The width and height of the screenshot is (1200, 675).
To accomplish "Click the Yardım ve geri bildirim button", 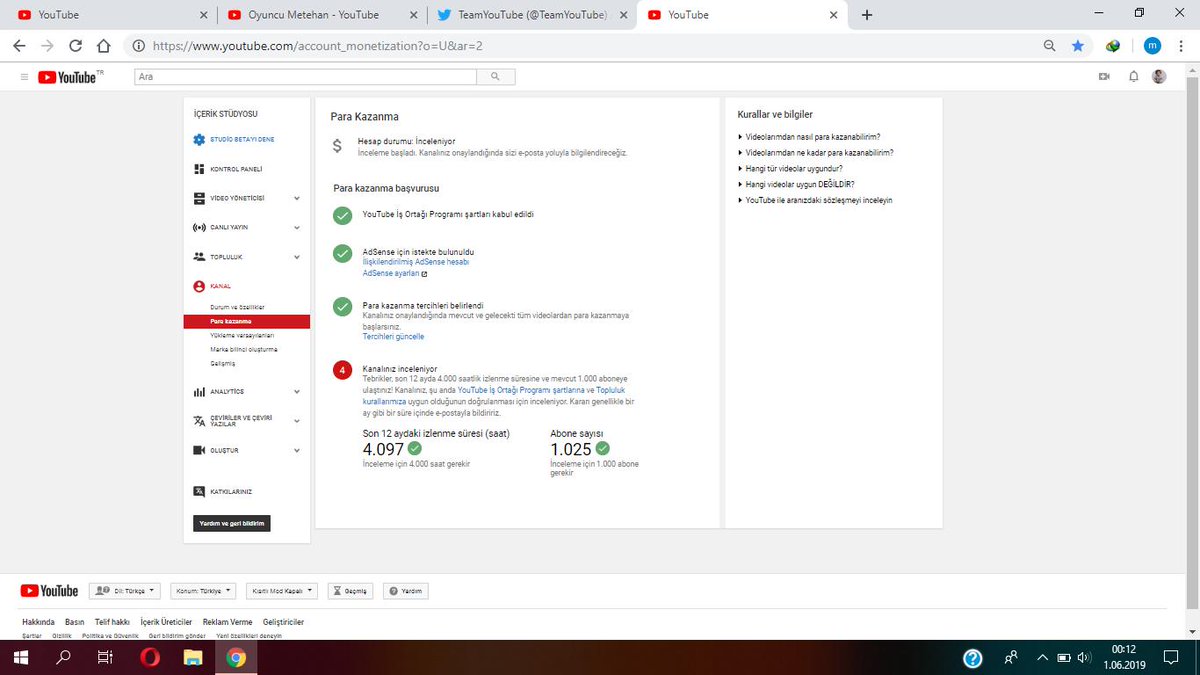I will click(x=232, y=523).
